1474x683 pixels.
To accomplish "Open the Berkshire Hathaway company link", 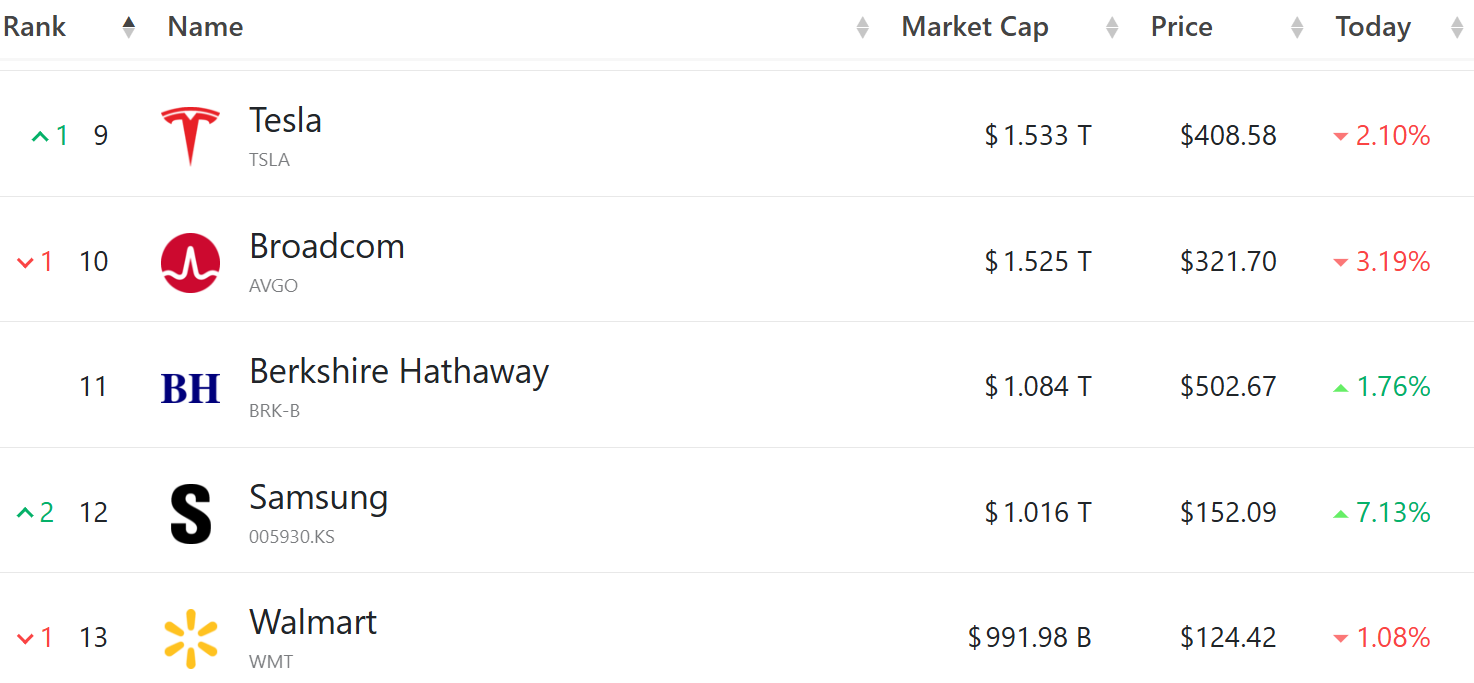I will click(399, 372).
